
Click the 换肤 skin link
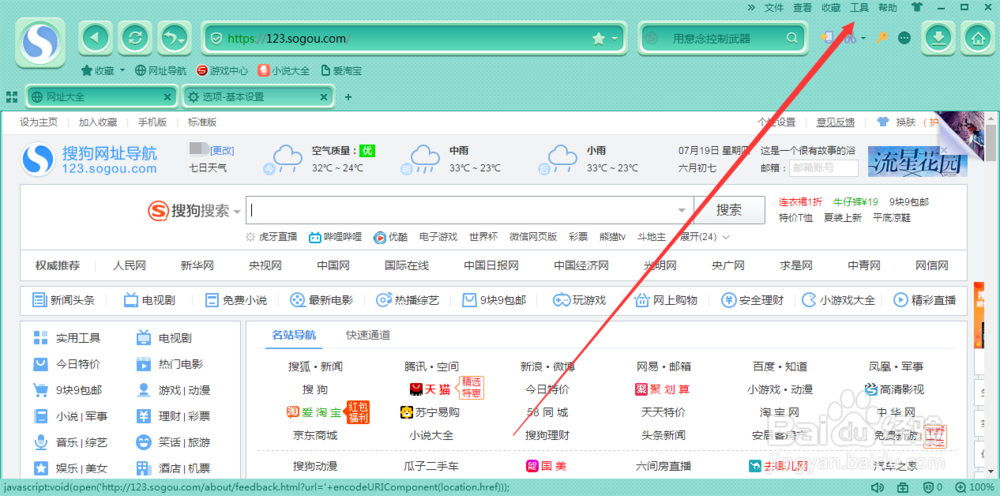coord(896,122)
